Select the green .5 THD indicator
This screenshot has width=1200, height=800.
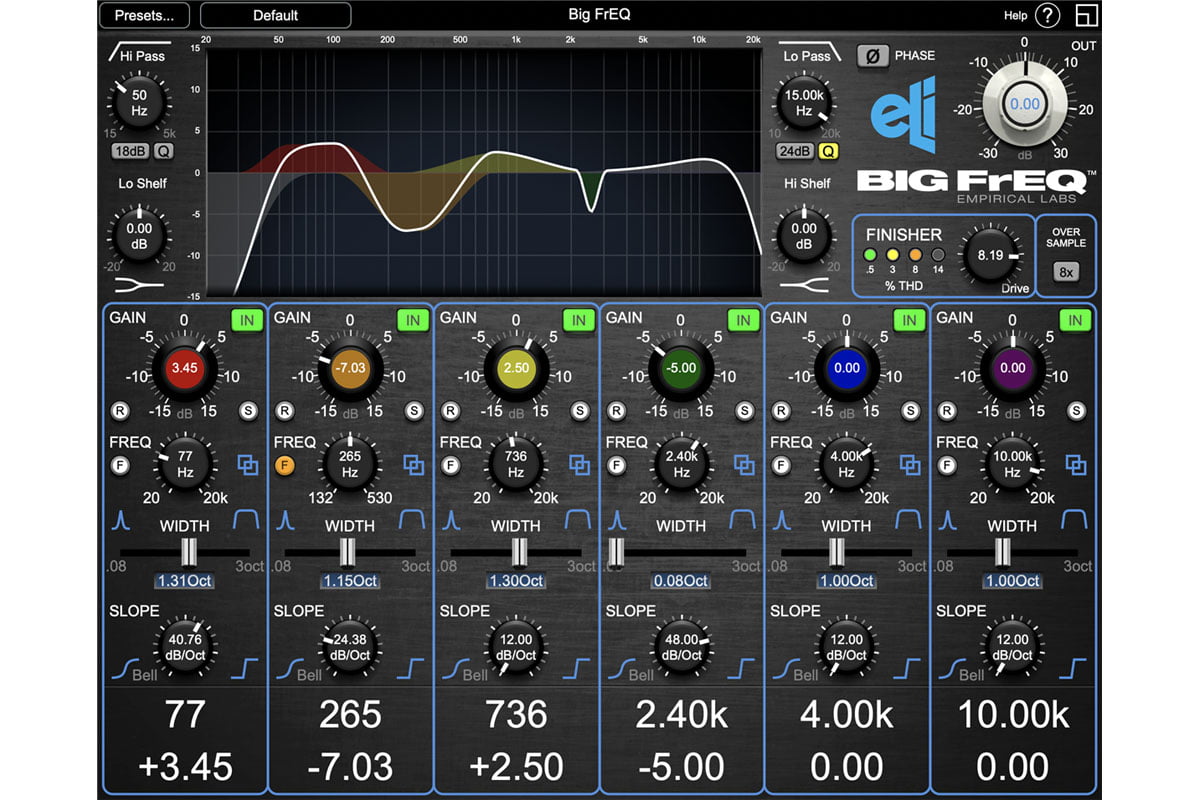tap(870, 254)
